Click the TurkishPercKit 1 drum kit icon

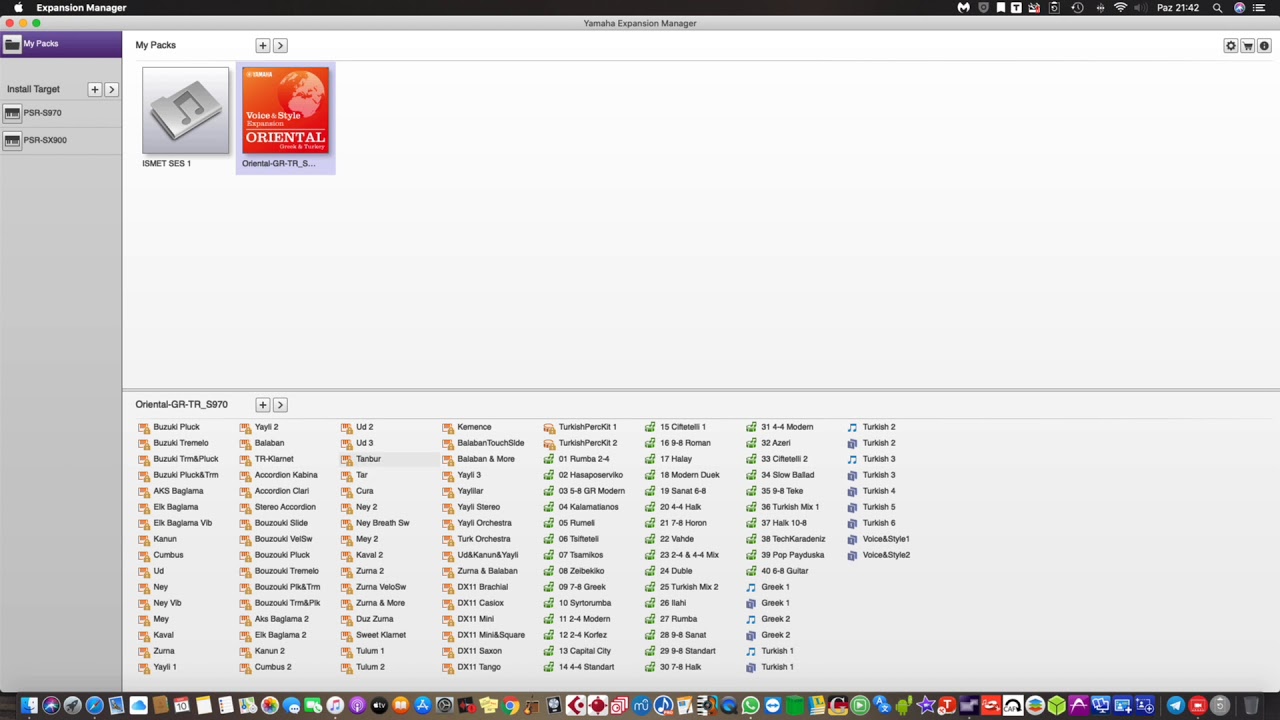(x=549, y=427)
